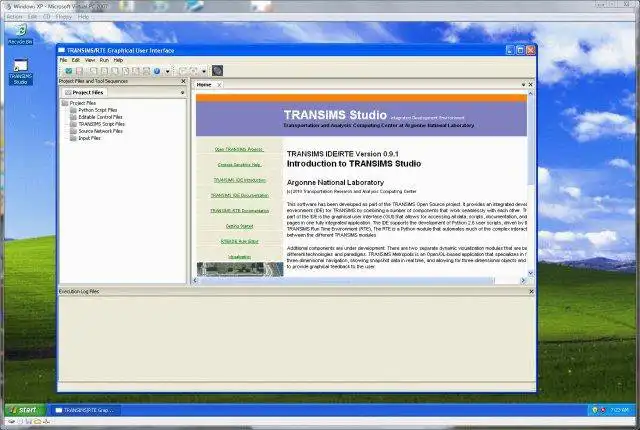Open dropdown arrow beside the blue help icon
The image size is (640, 430).
coord(167,71)
